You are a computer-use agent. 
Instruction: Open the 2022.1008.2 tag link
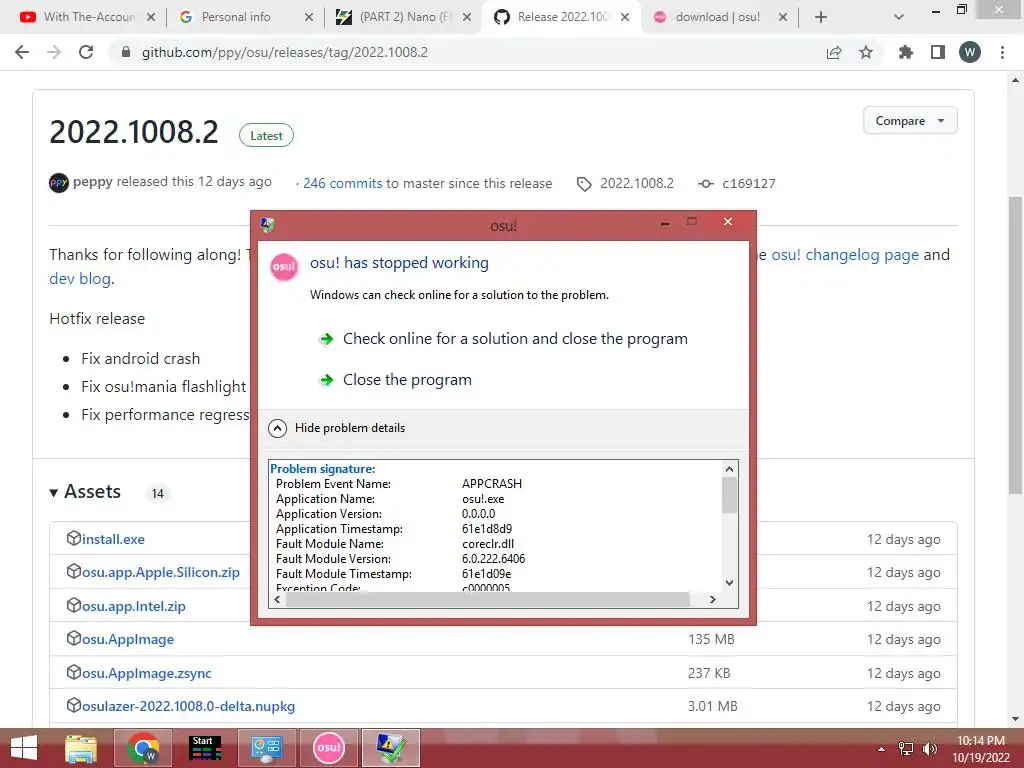tap(636, 184)
